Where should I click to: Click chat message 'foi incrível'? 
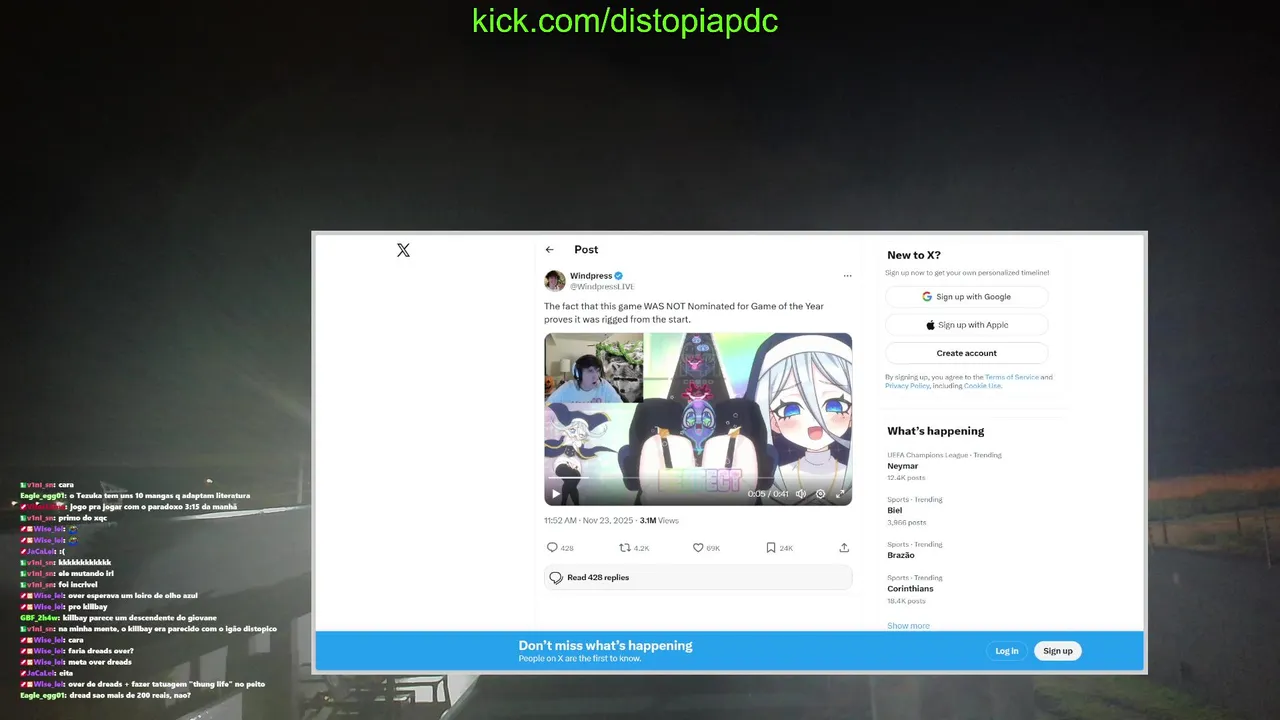click(x=78, y=585)
